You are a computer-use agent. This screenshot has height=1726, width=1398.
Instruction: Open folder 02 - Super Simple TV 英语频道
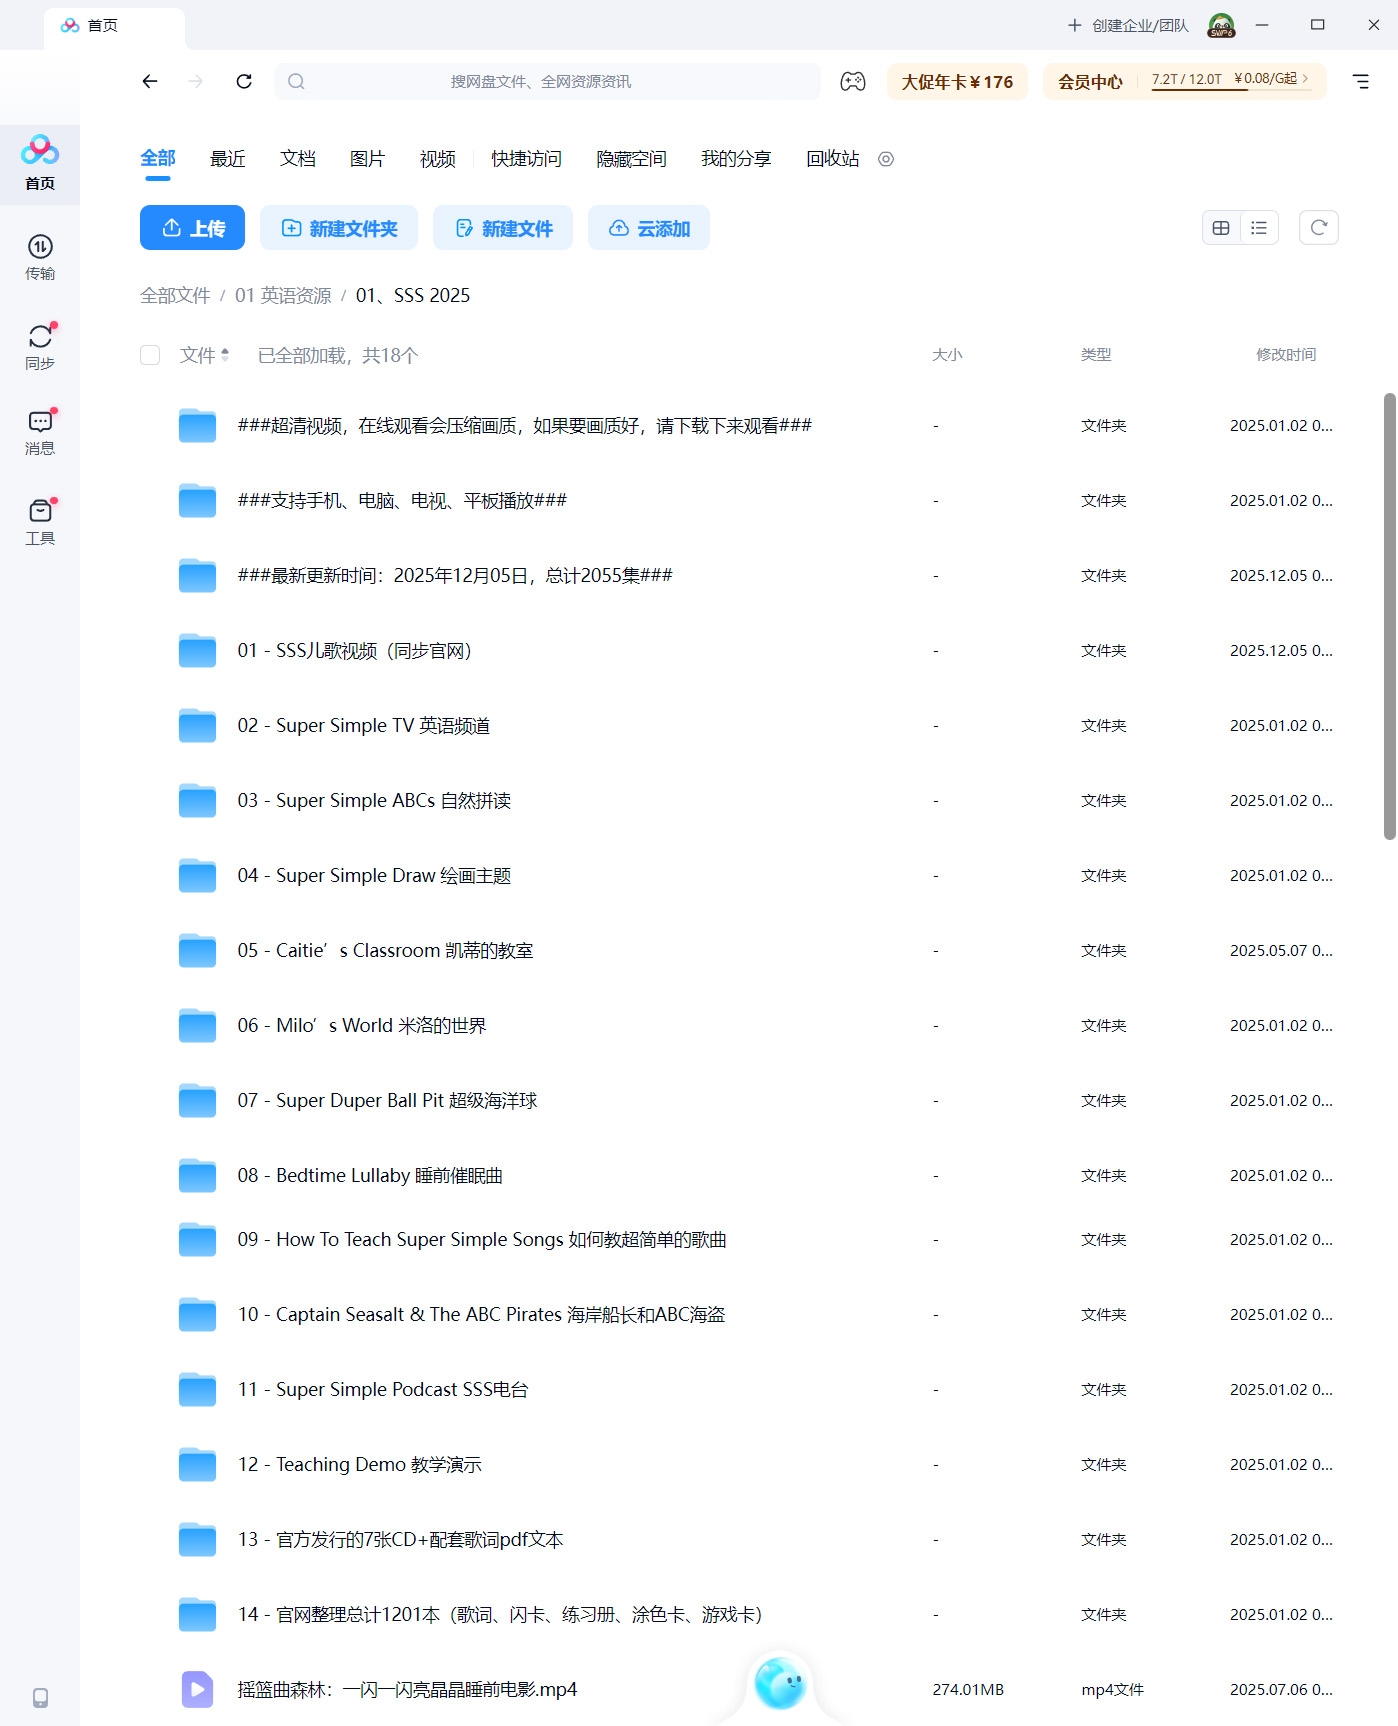364,725
